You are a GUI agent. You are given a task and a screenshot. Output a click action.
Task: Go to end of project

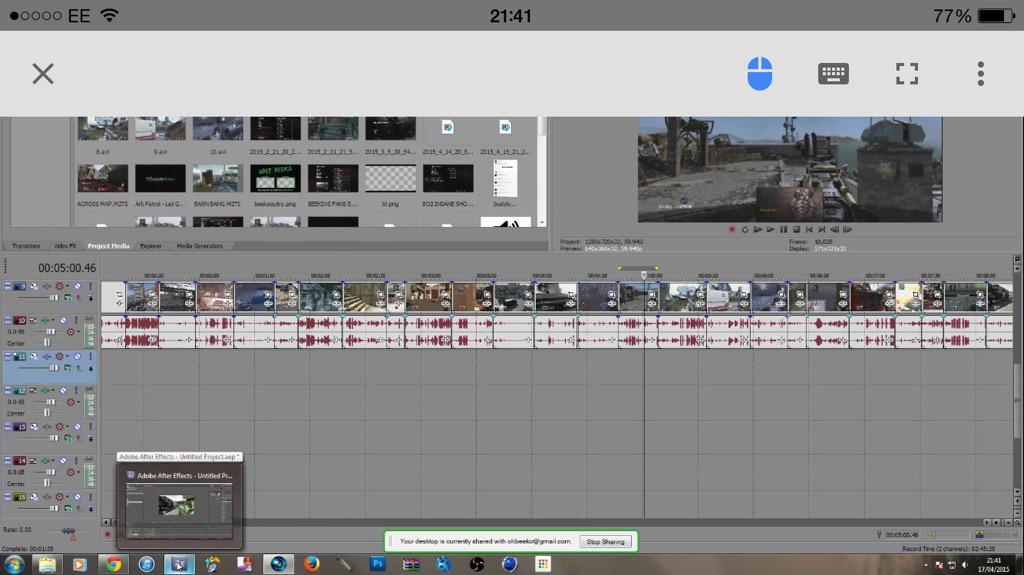822,229
